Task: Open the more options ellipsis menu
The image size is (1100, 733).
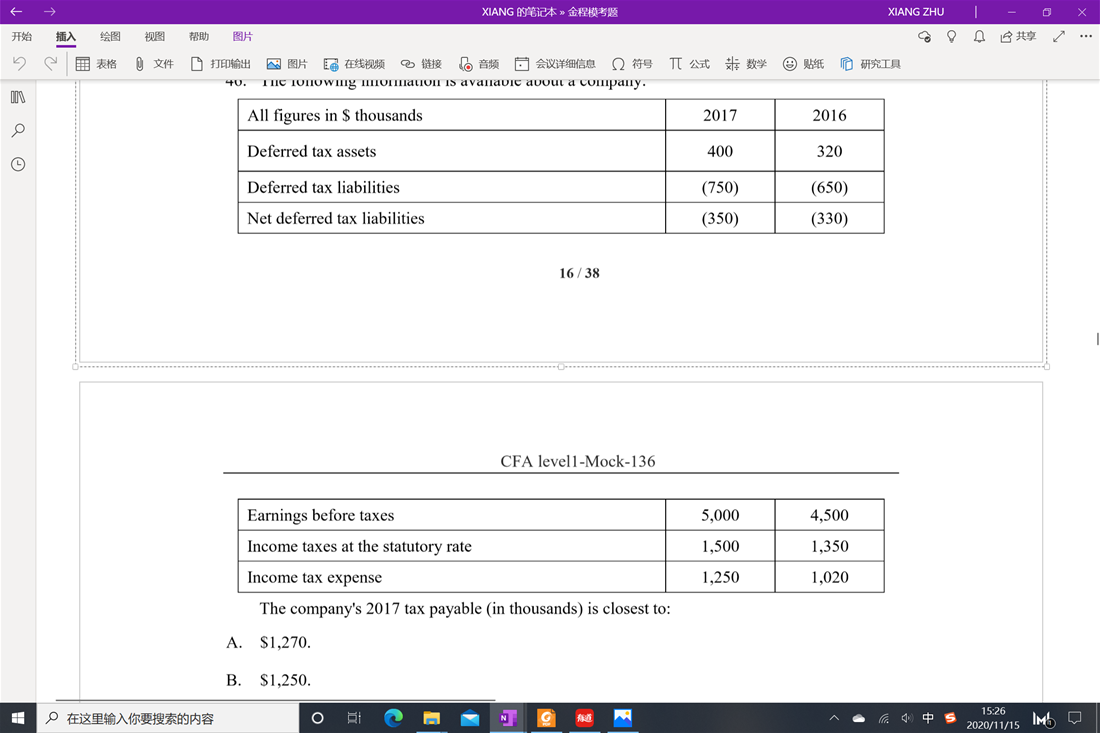Action: (x=1086, y=37)
